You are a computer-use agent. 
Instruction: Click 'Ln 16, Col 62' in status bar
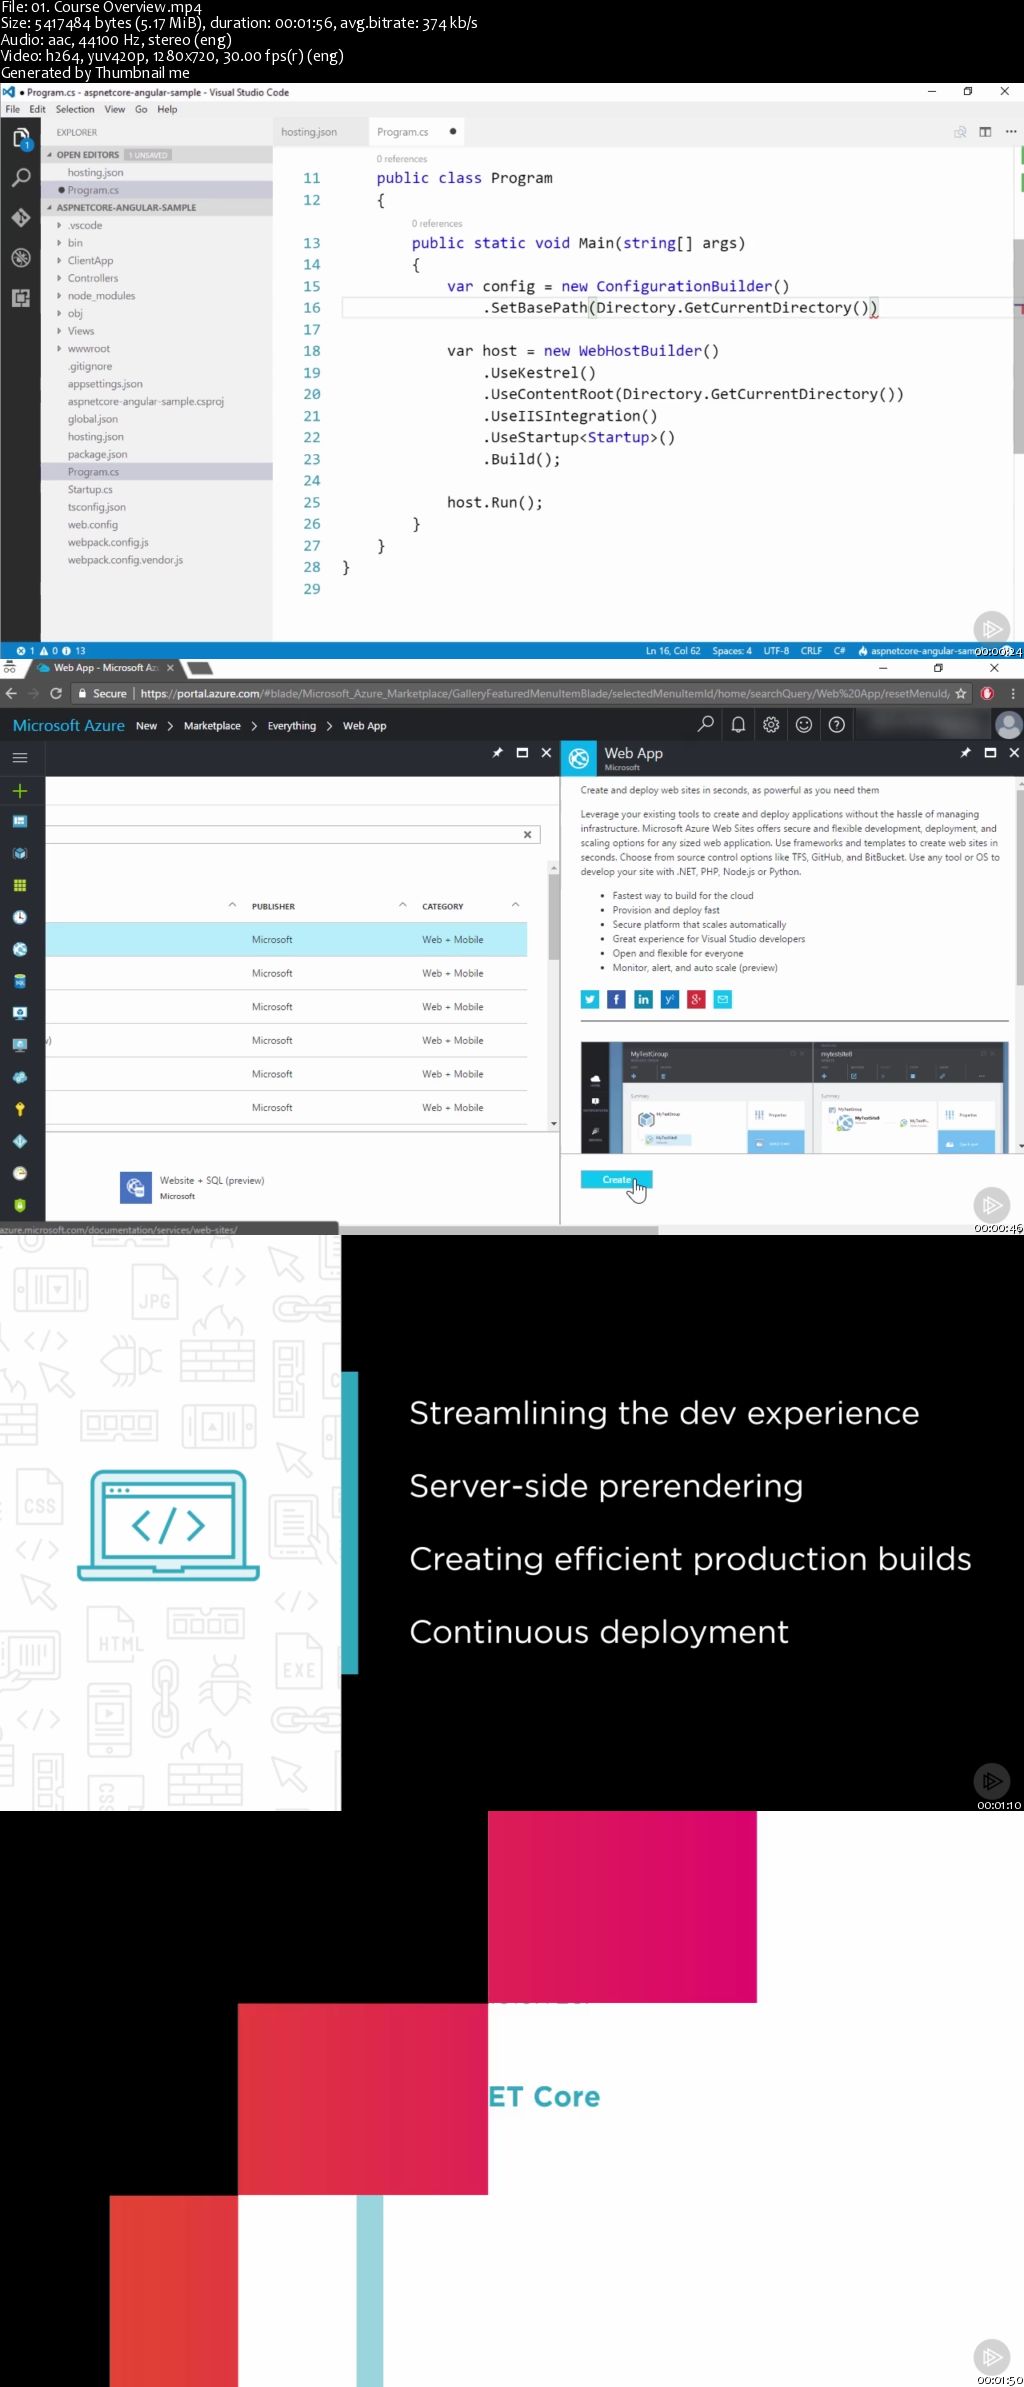[x=673, y=651]
